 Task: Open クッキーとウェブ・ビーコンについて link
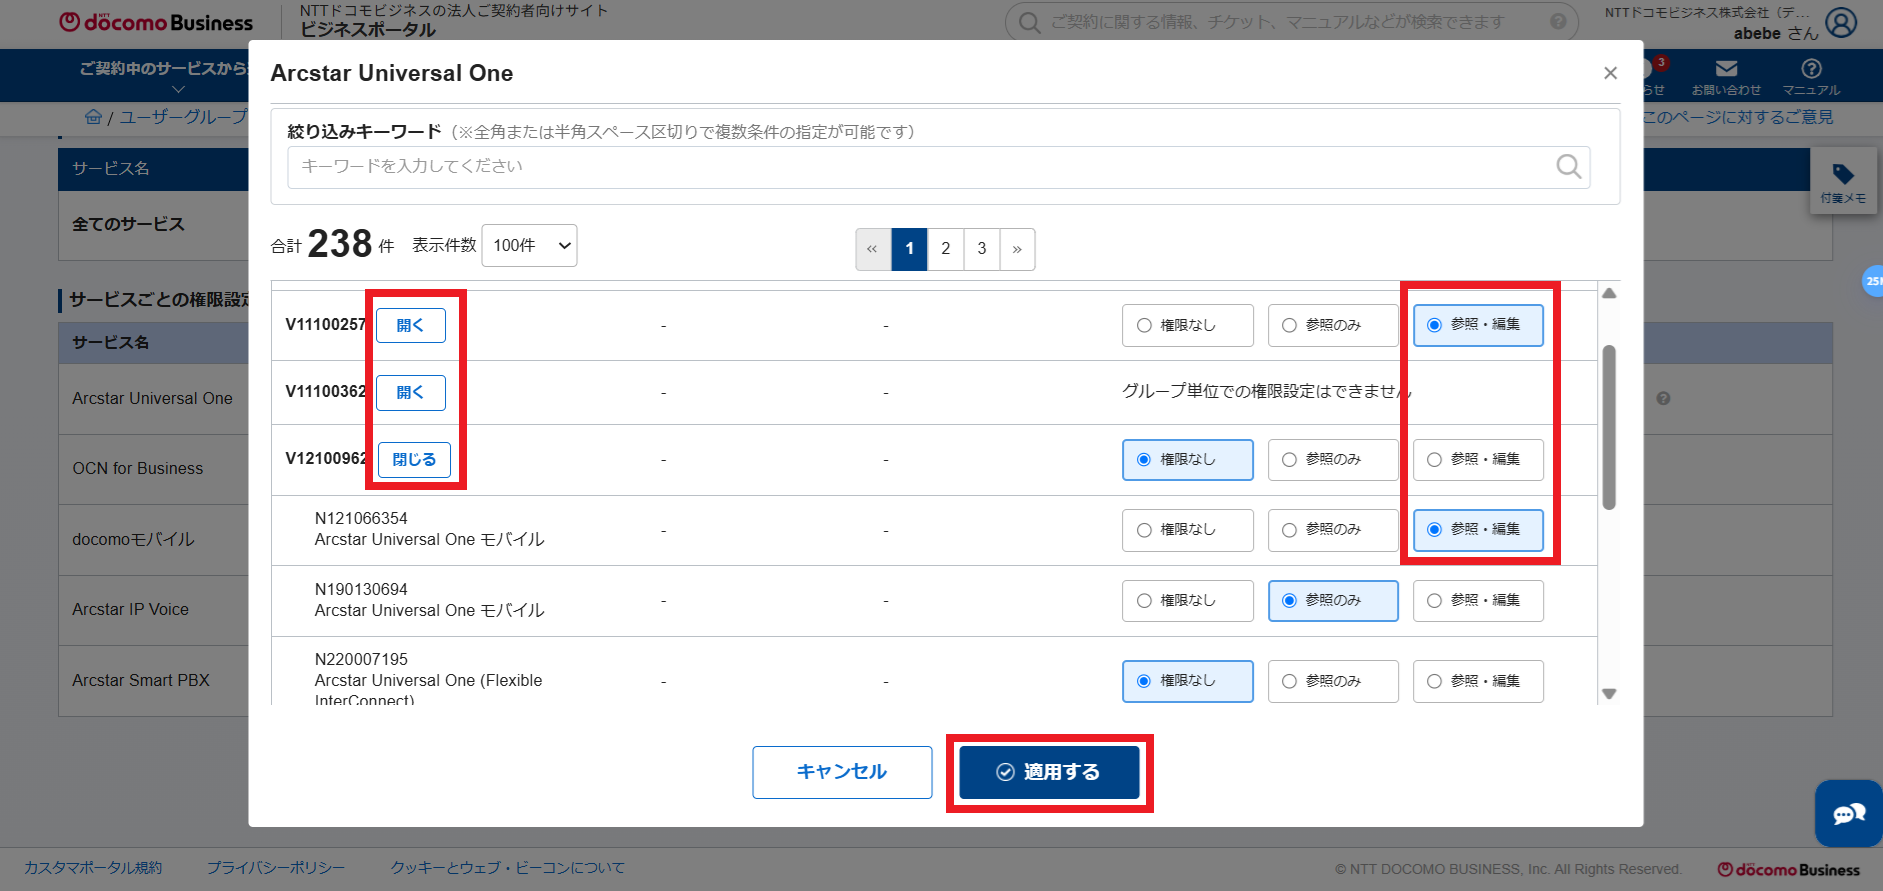[507, 868]
